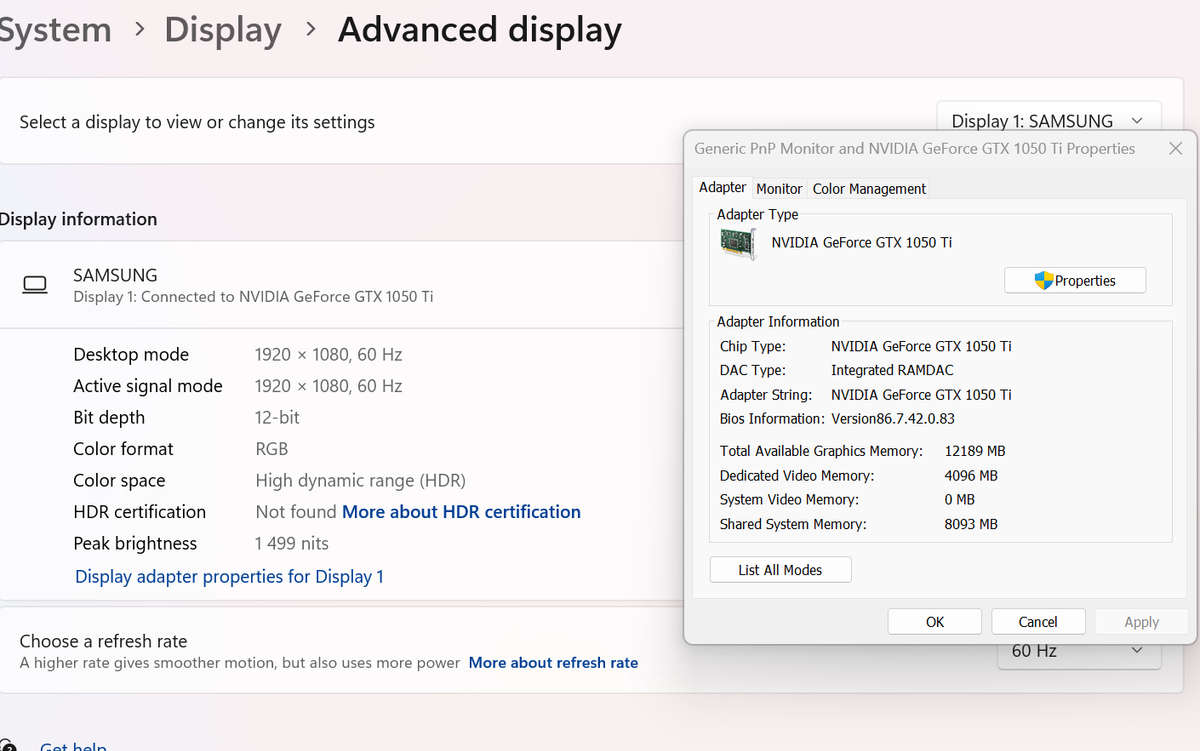Image resolution: width=1200 pixels, height=751 pixels.
Task: Click the graphics adapter card icon
Action: 738,243
